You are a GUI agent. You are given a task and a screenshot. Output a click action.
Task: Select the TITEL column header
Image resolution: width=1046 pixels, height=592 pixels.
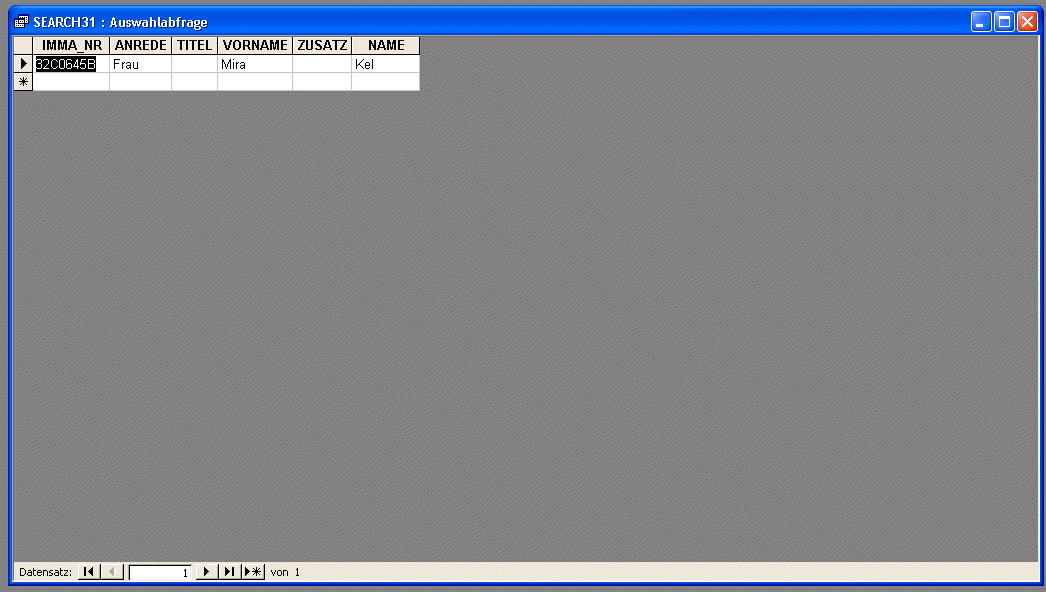(194, 45)
